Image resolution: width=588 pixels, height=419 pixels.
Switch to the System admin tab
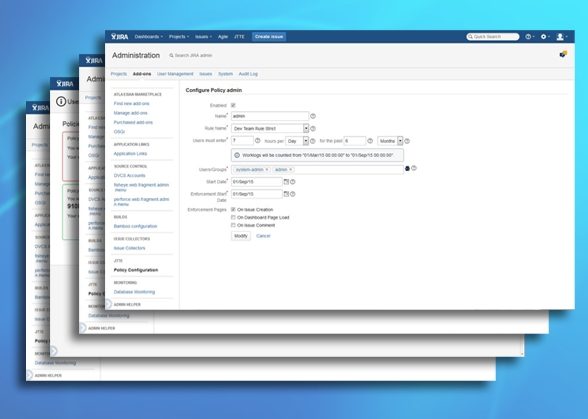pyautogui.click(x=225, y=74)
